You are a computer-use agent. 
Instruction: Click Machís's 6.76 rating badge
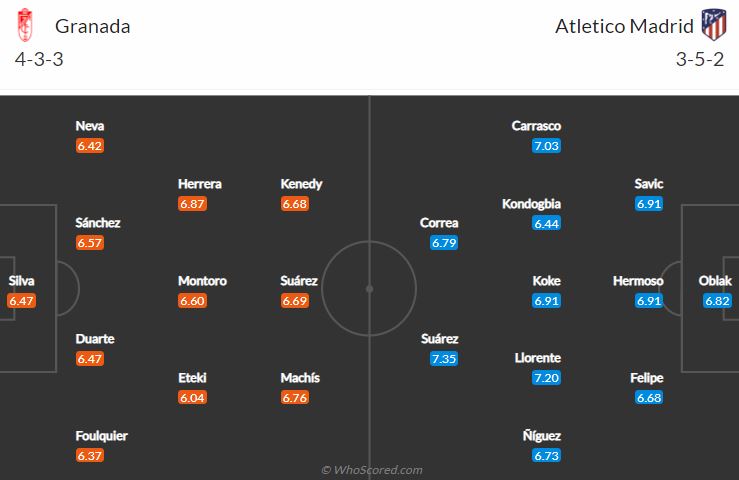pyautogui.click(x=295, y=397)
